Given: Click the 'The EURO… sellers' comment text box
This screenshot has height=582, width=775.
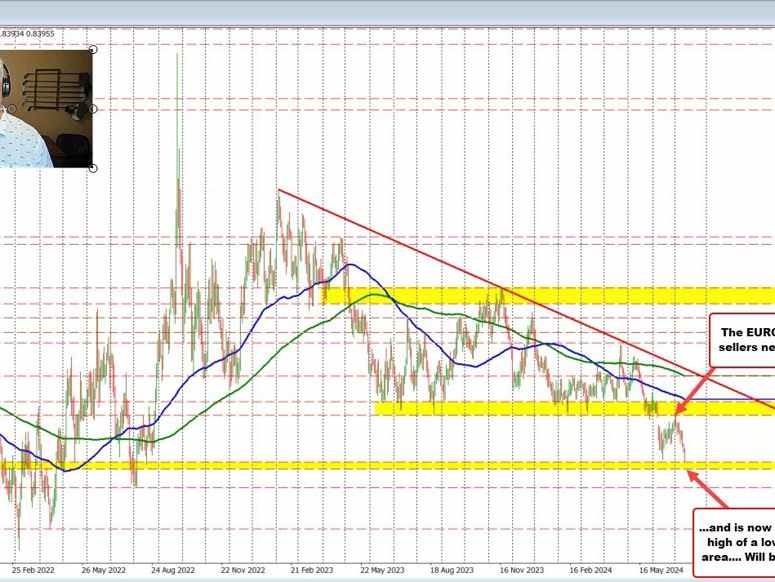Looking at the screenshot, I should [742, 340].
